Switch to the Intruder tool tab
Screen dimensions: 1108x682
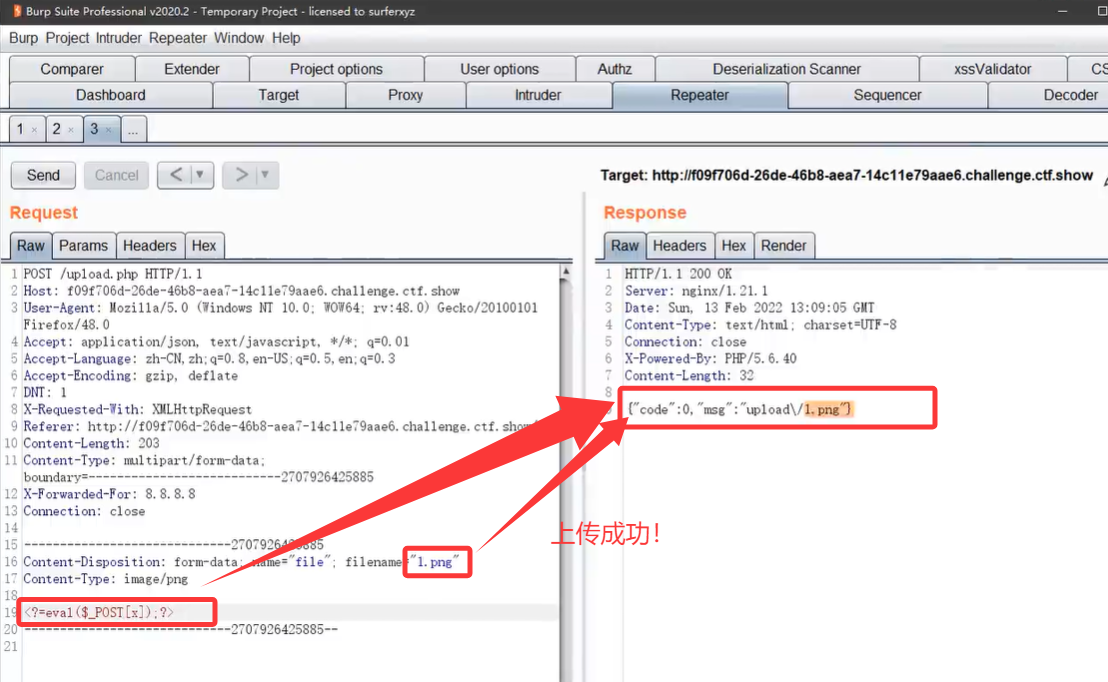(x=538, y=95)
